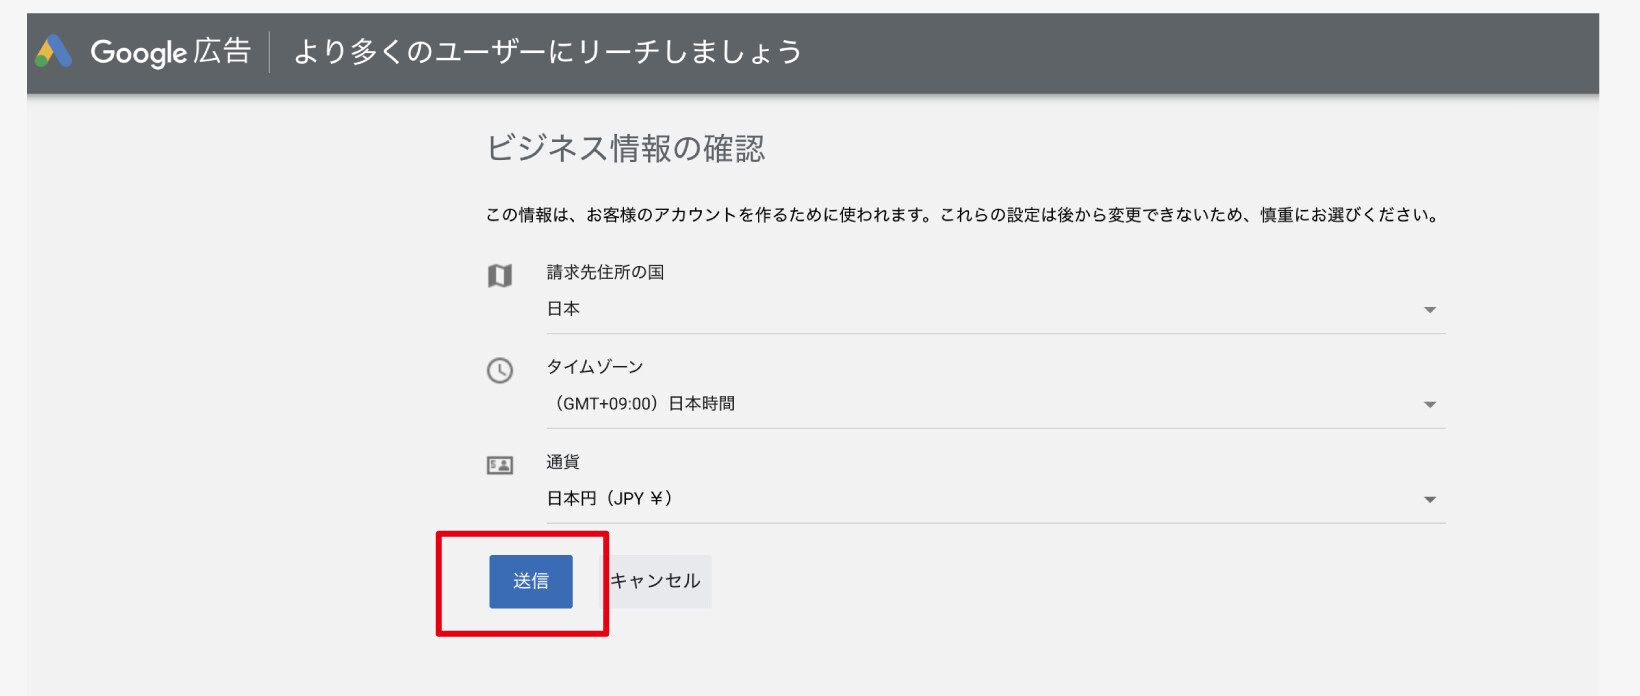This screenshot has height=696, width=1640.
Task: Expand the 請求先住所の国 dropdown arrow
Action: click(1430, 310)
